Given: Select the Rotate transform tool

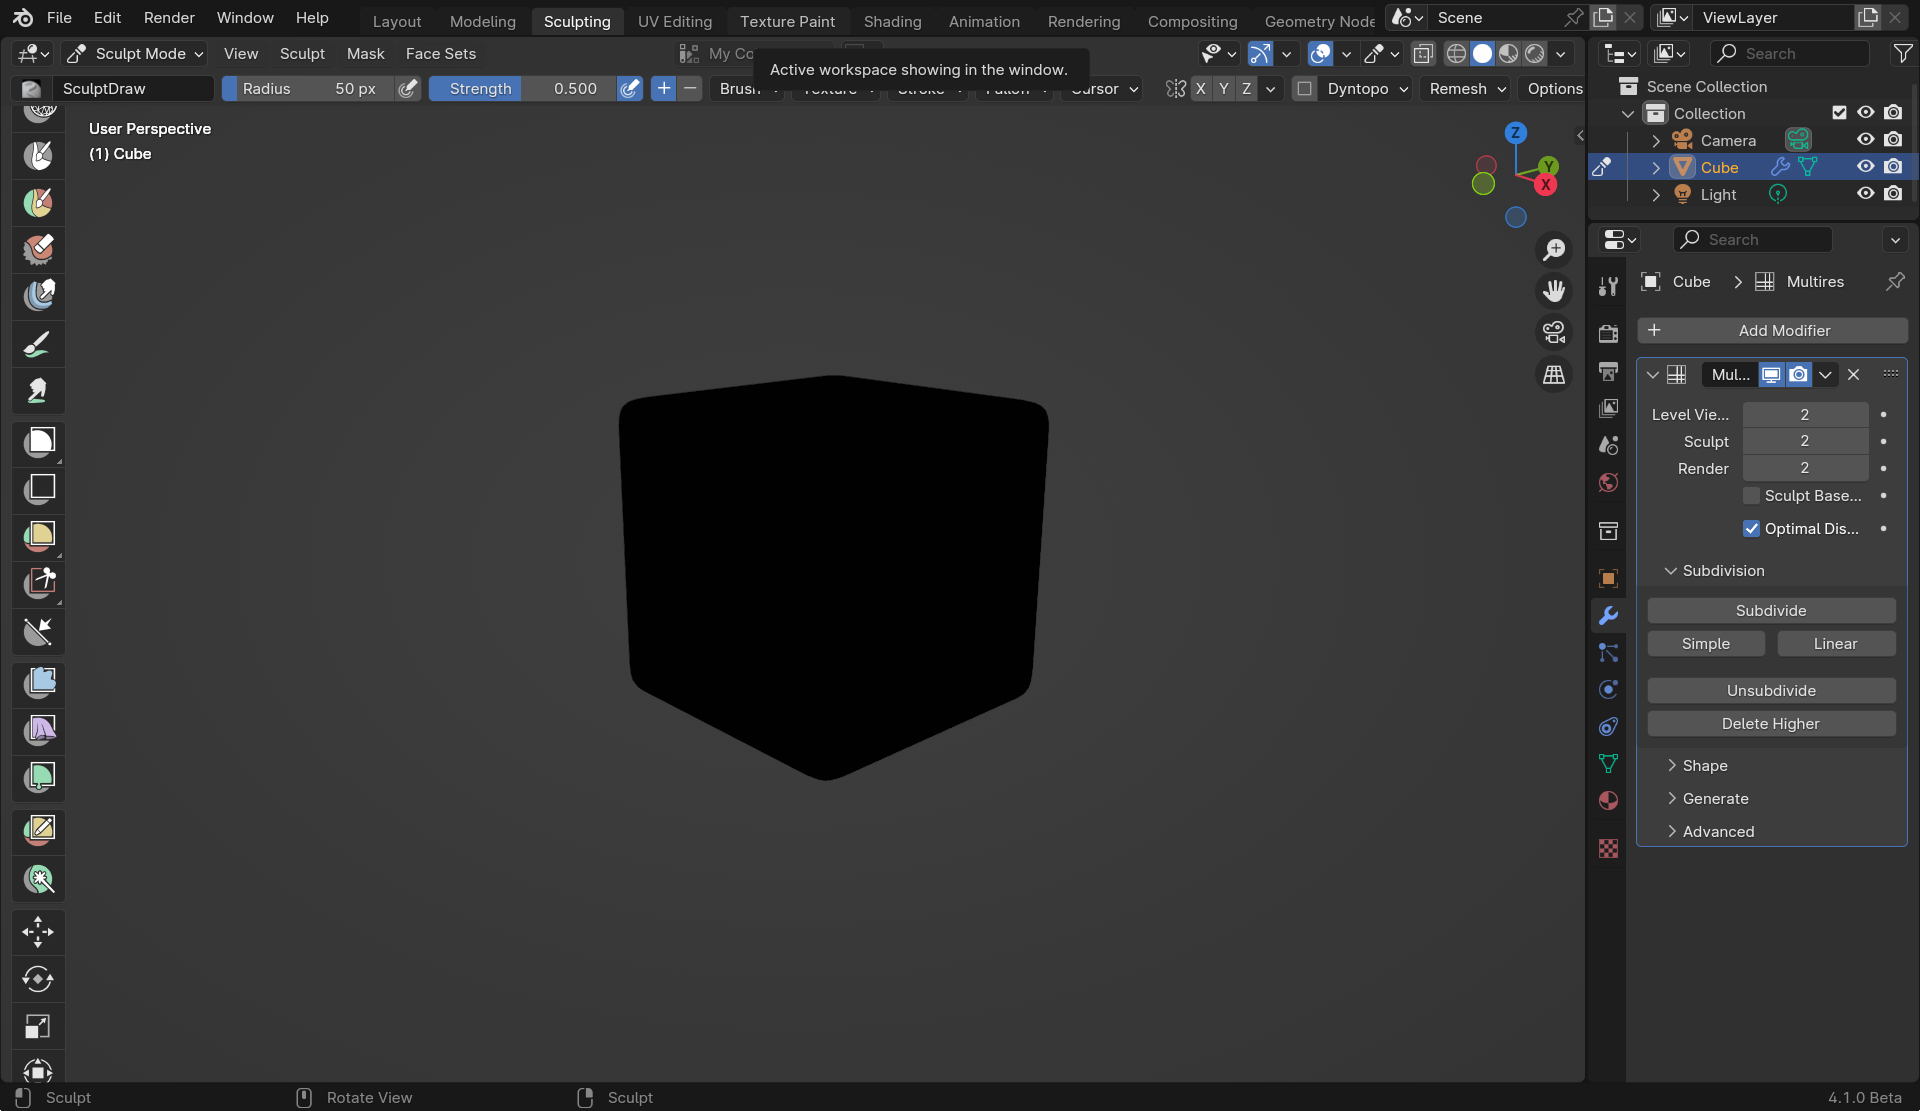Looking at the screenshot, I should (x=39, y=979).
